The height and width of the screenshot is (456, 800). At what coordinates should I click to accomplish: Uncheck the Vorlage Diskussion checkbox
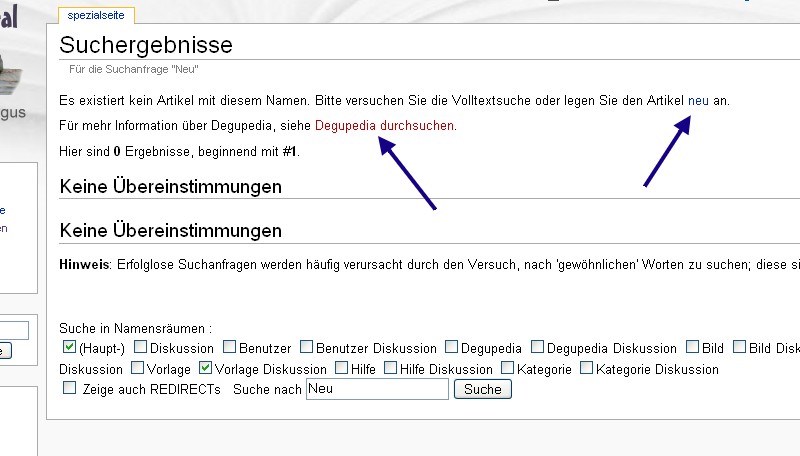(207, 369)
